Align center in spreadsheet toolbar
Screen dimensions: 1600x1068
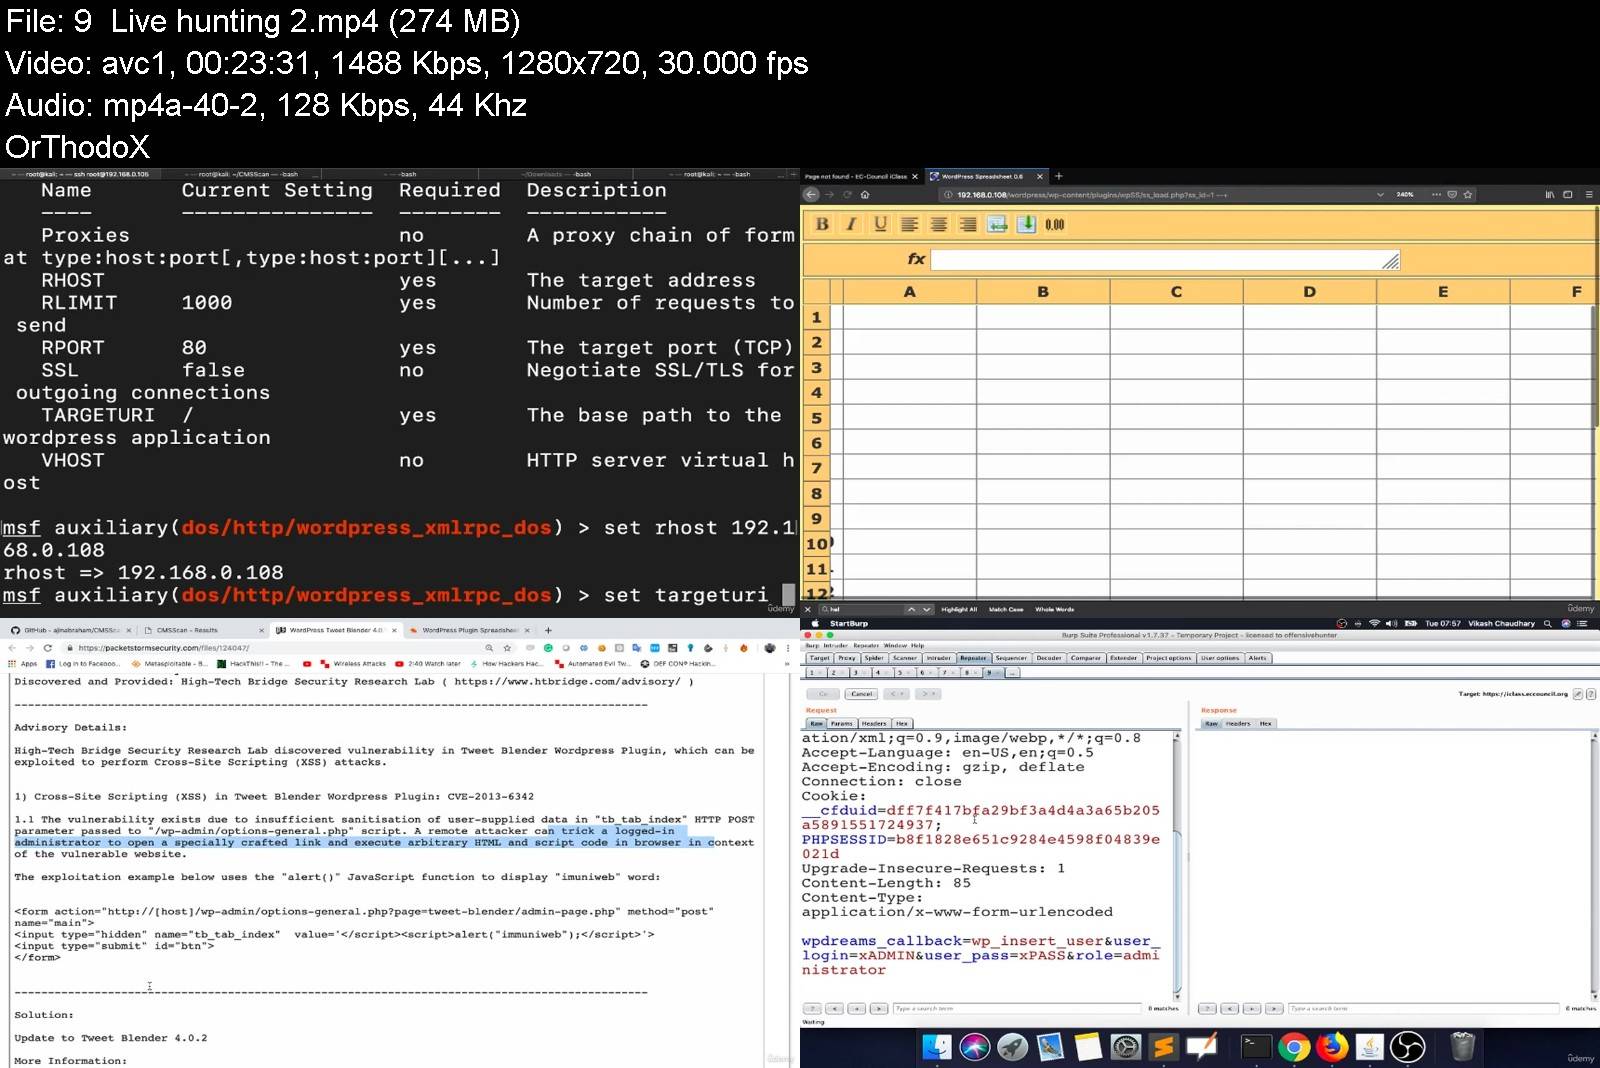click(938, 224)
